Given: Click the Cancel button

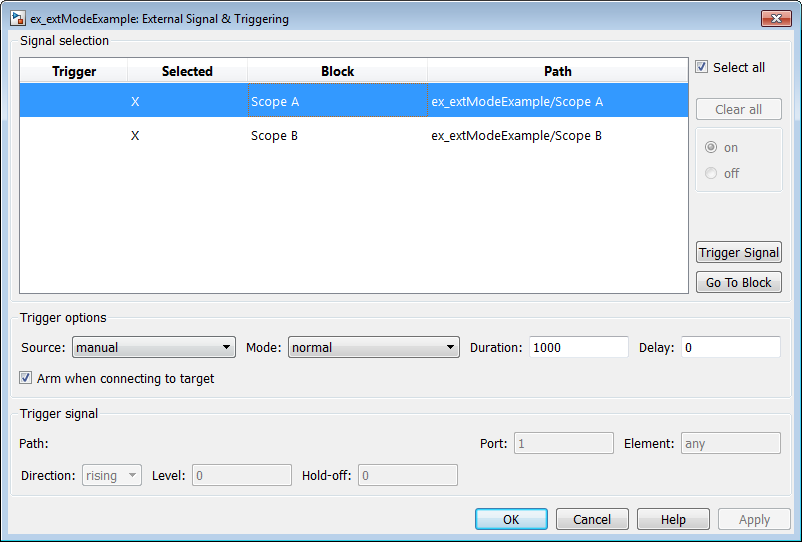Looking at the screenshot, I should [592, 520].
